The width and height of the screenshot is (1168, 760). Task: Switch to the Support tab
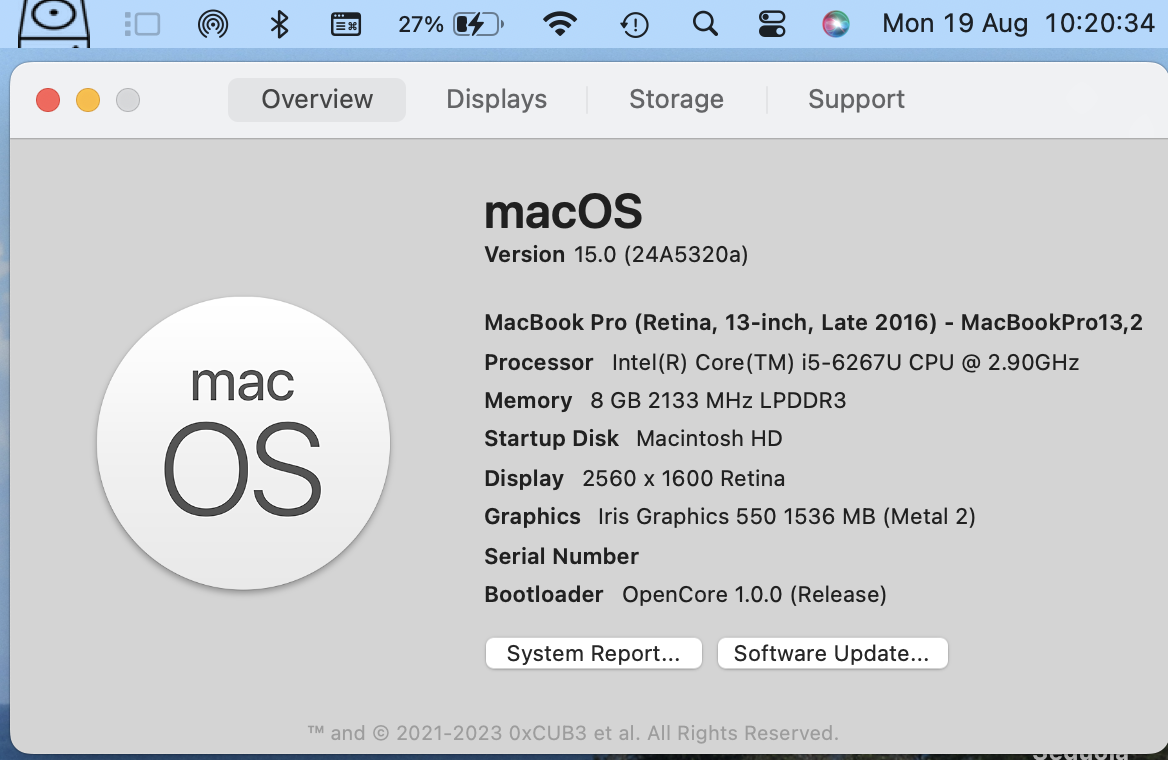point(856,99)
